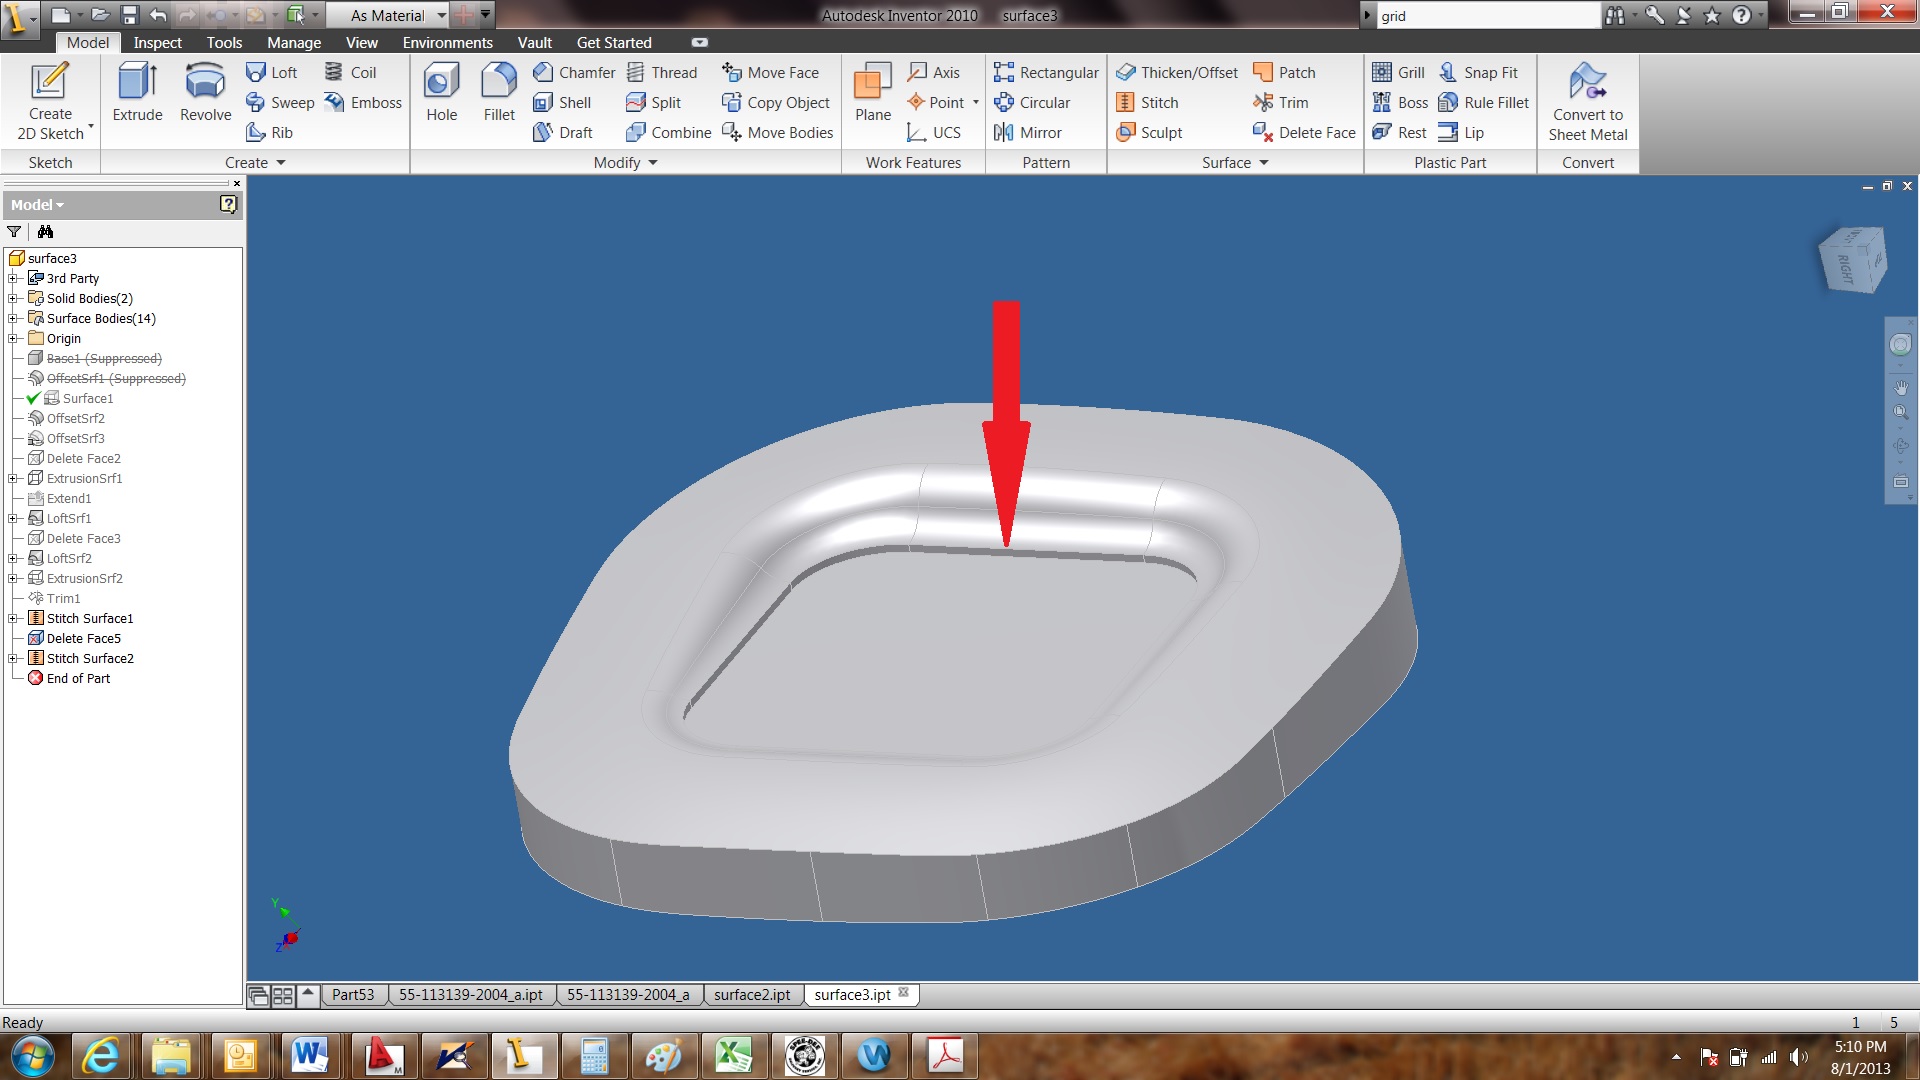Choose the Sweep tool
The image size is (1920, 1080).
pyautogui.click(x=280, y=102)
